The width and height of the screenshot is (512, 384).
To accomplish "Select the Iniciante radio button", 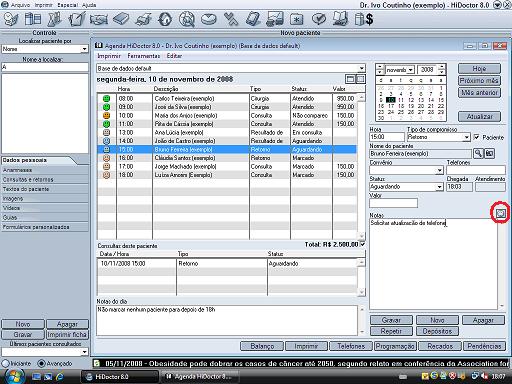I will point(5,363).
